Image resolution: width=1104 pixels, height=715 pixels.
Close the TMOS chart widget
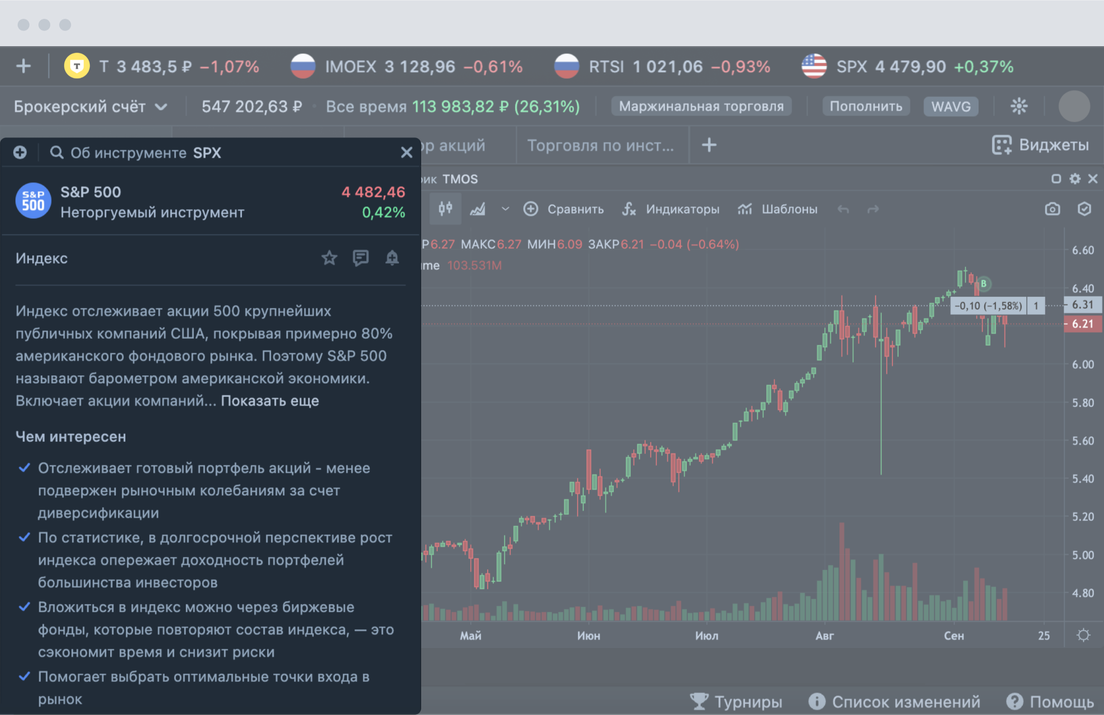1093,179
